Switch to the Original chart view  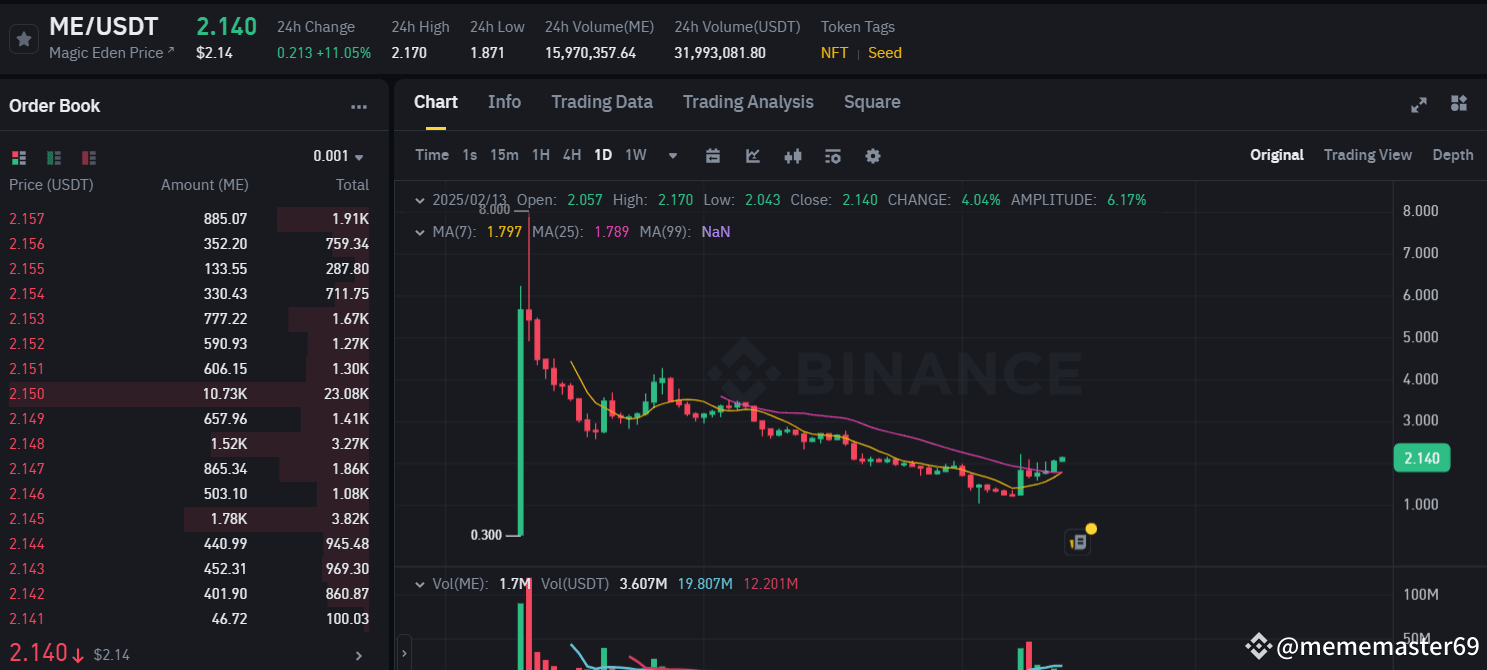pyautogui.click(x=1277, y=155)
